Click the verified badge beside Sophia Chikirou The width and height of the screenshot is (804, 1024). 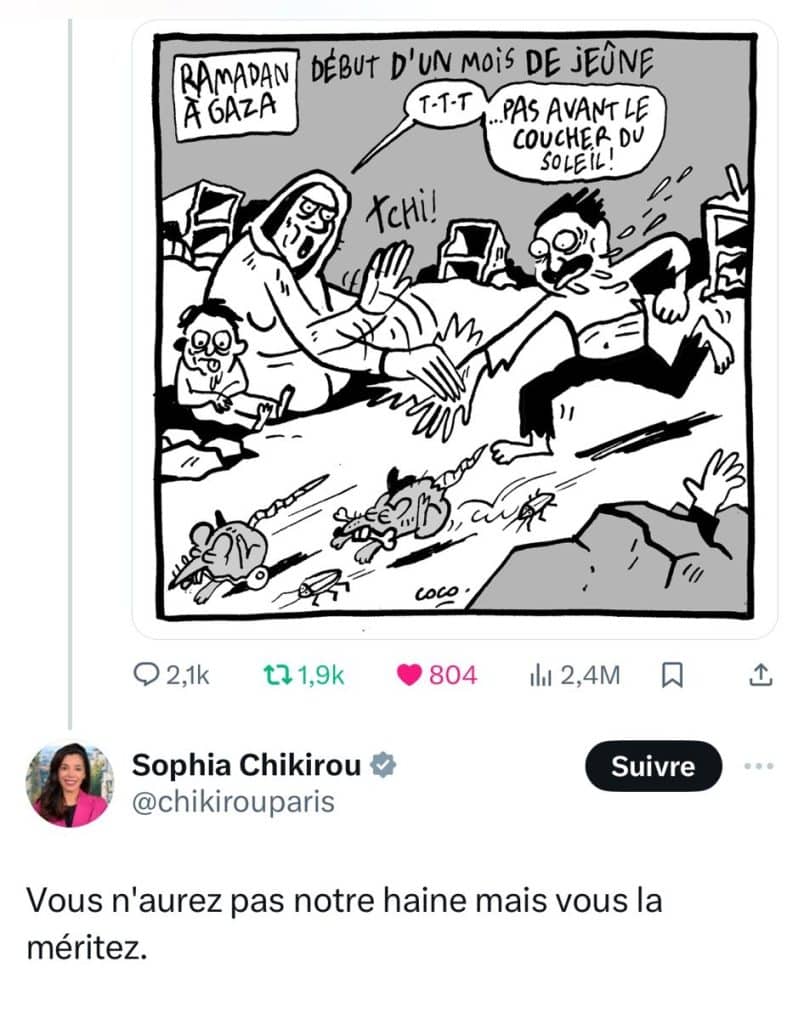(383, 765)
